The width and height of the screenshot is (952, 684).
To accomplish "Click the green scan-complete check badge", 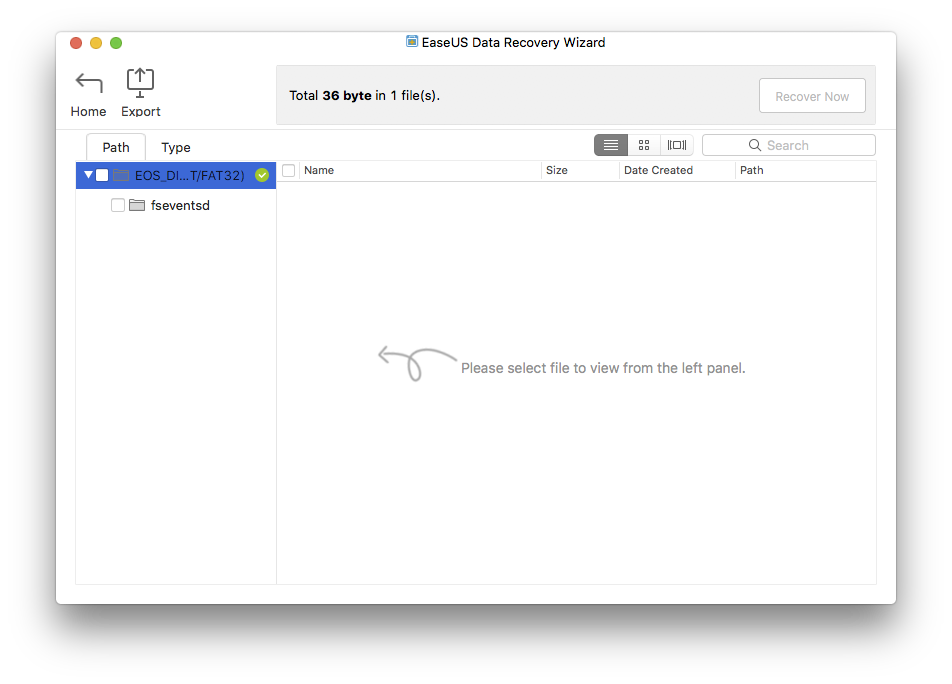I will point(262,175).
